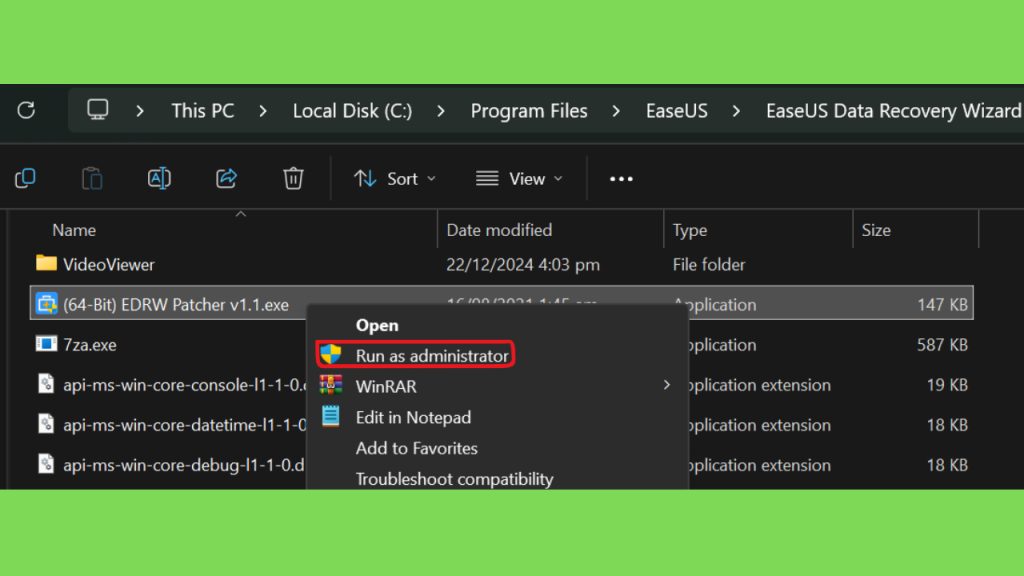Navigate to Local Disk (C:) breadcrumb
1024x576 pixels.
pyautogui.click(x=353, y=111)
